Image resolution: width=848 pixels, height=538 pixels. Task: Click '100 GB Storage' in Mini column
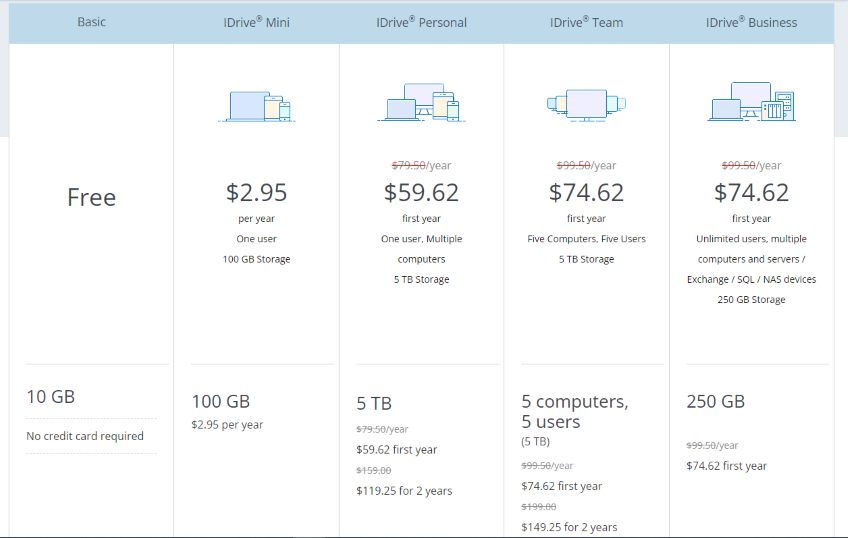coord(256,260)
